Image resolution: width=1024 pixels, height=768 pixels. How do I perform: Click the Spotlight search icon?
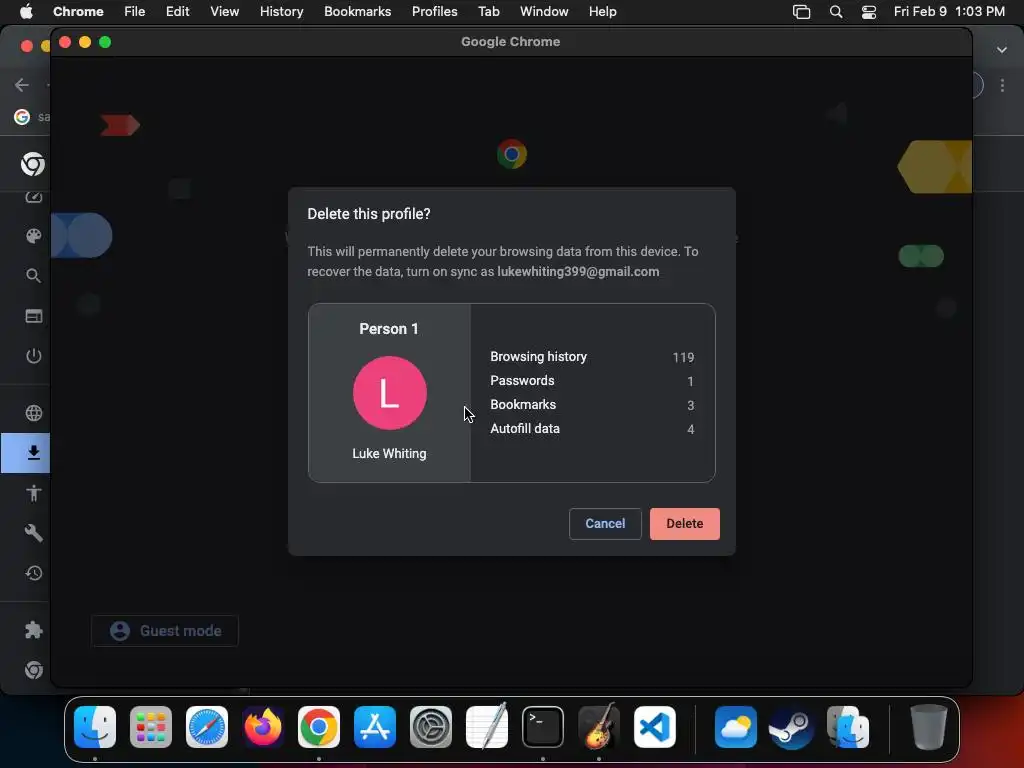click(835, 12)
